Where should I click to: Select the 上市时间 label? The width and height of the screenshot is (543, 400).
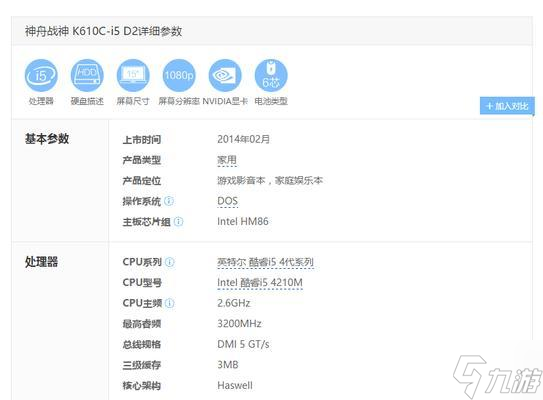tap(142, 140)
